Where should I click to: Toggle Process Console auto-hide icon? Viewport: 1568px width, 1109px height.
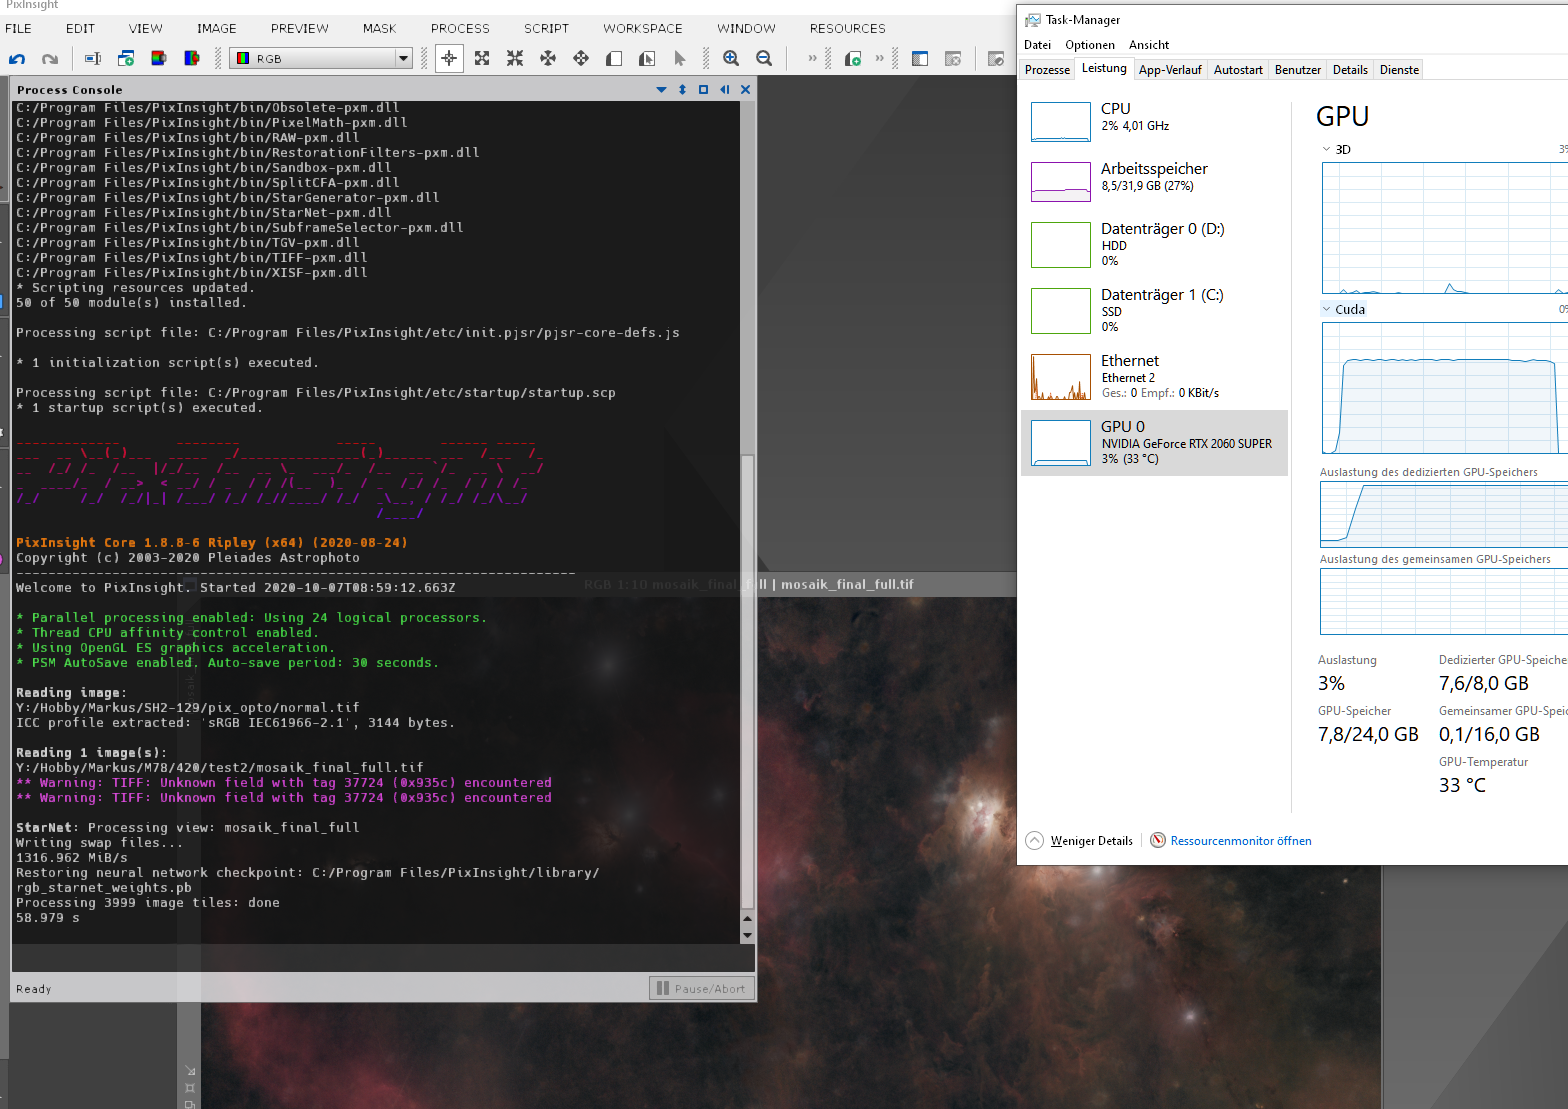coord(725,90)
